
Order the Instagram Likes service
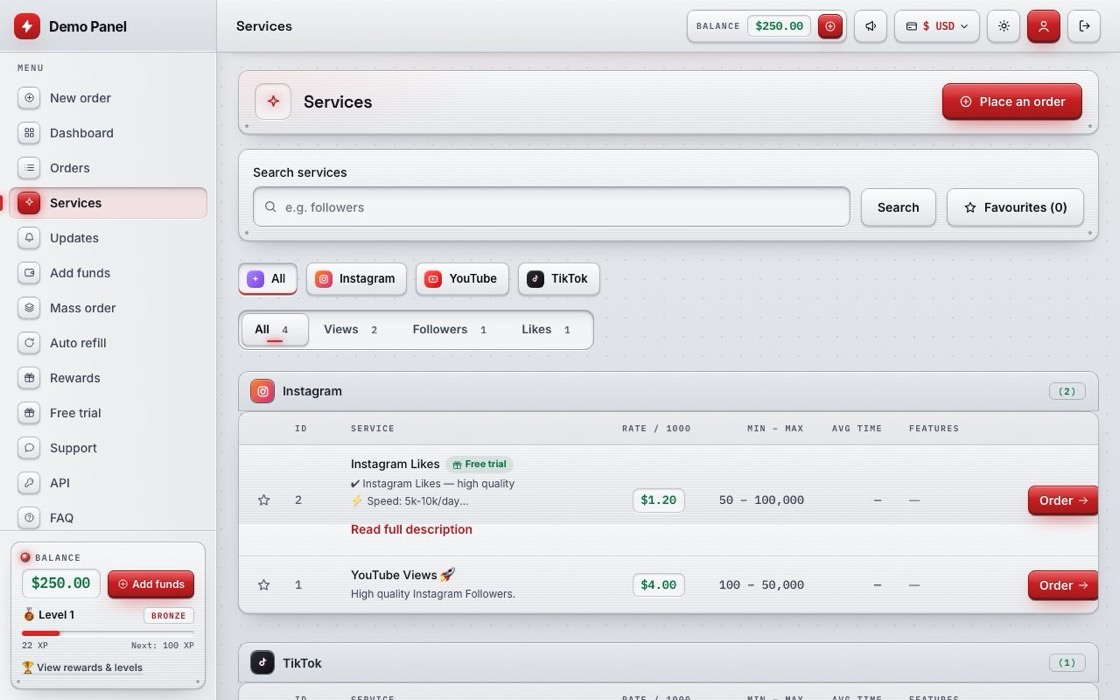click(x=1062, y=500)
